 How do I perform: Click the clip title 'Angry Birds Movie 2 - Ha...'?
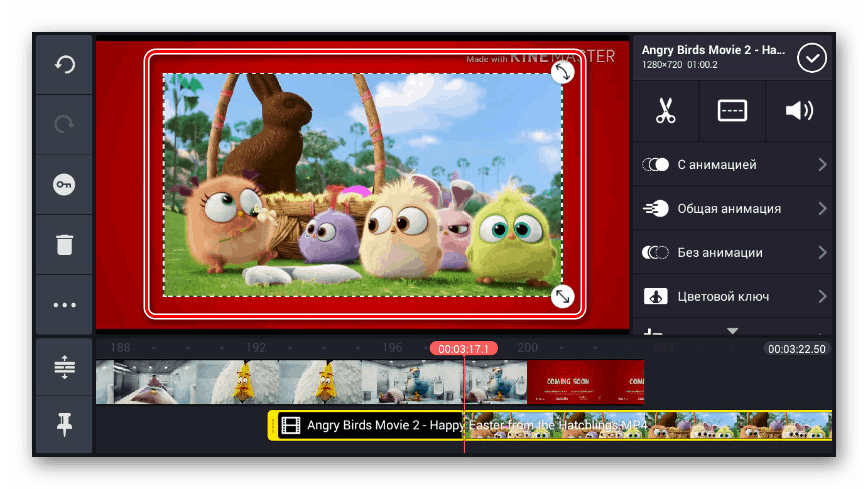(713, 50)
